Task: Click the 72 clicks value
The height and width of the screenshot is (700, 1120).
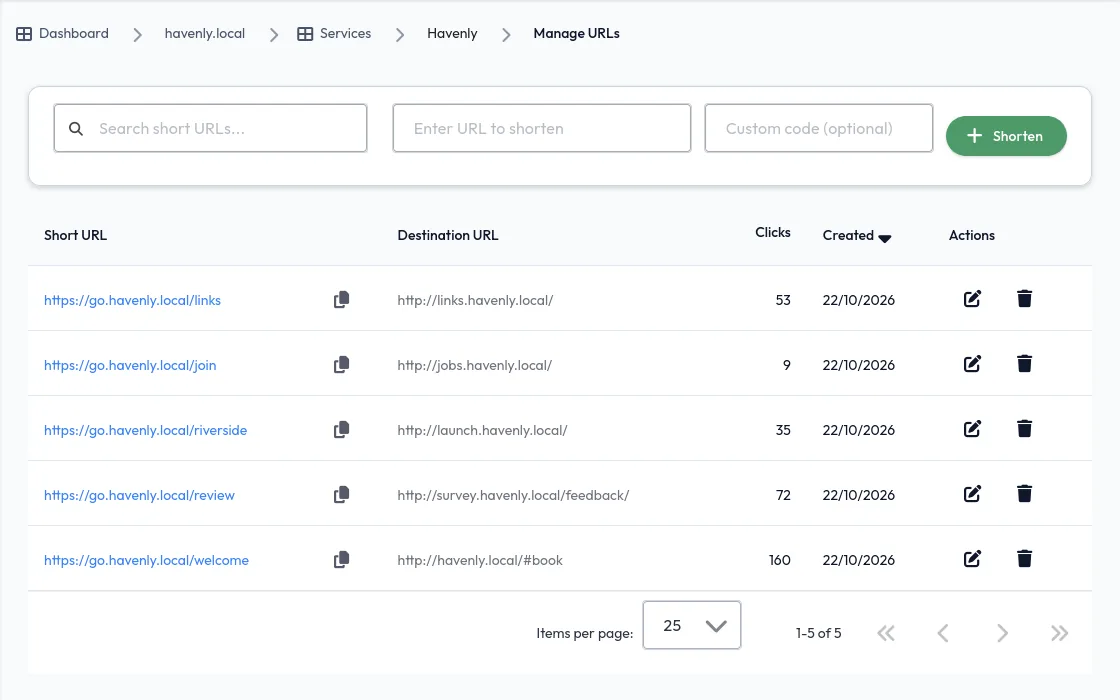Action: coord(783,495)
